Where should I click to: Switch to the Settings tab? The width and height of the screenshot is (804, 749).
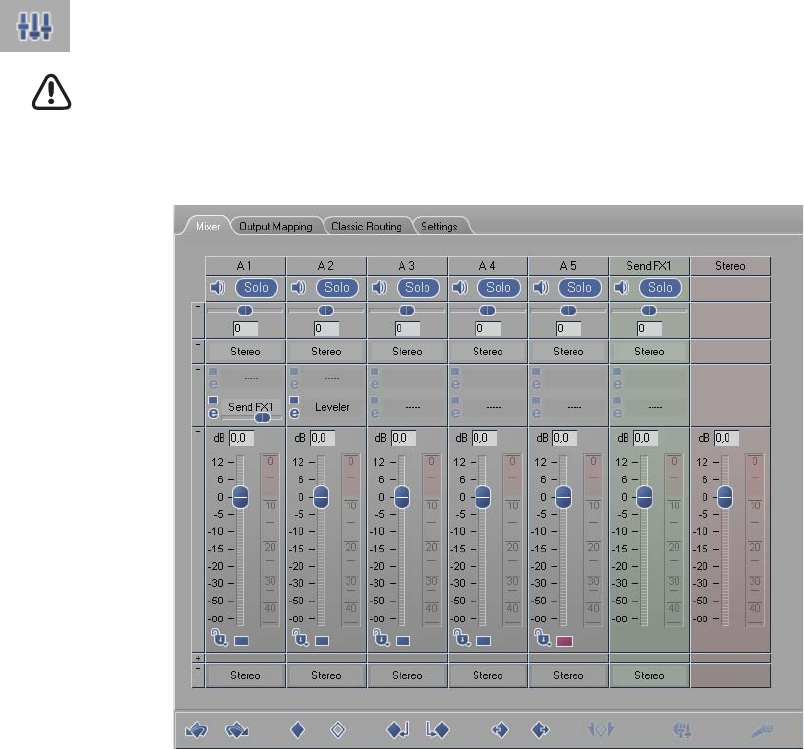pyautogui.click(x=439, y=226)
